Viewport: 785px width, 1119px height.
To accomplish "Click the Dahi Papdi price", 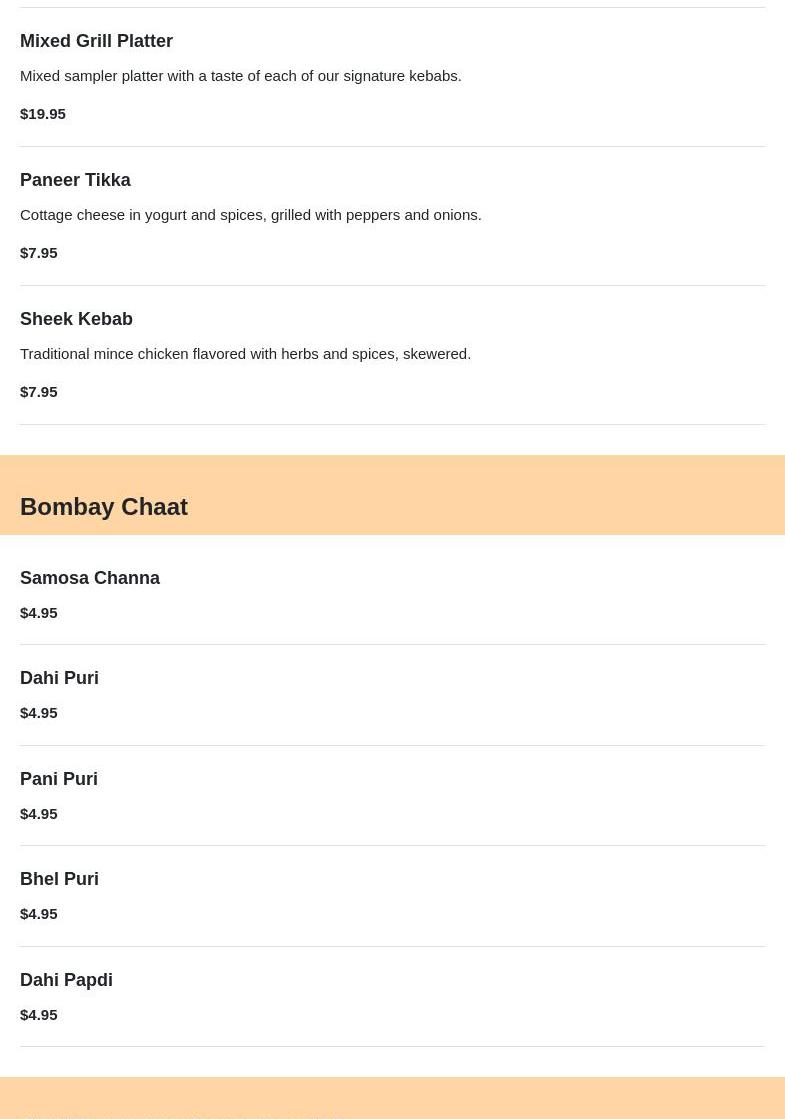I will tap(39, 1015).
